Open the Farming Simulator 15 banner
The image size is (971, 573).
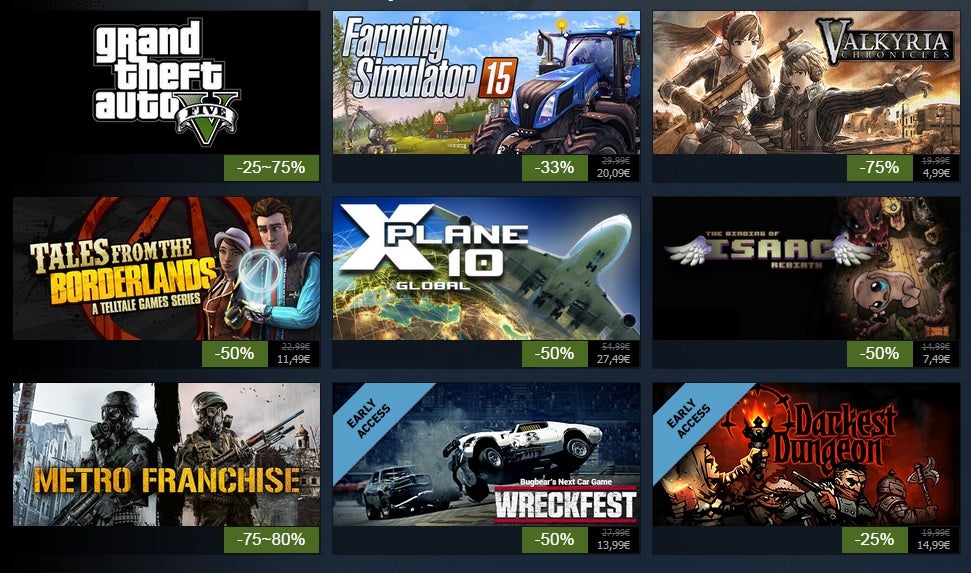click(x=486, y=82)
